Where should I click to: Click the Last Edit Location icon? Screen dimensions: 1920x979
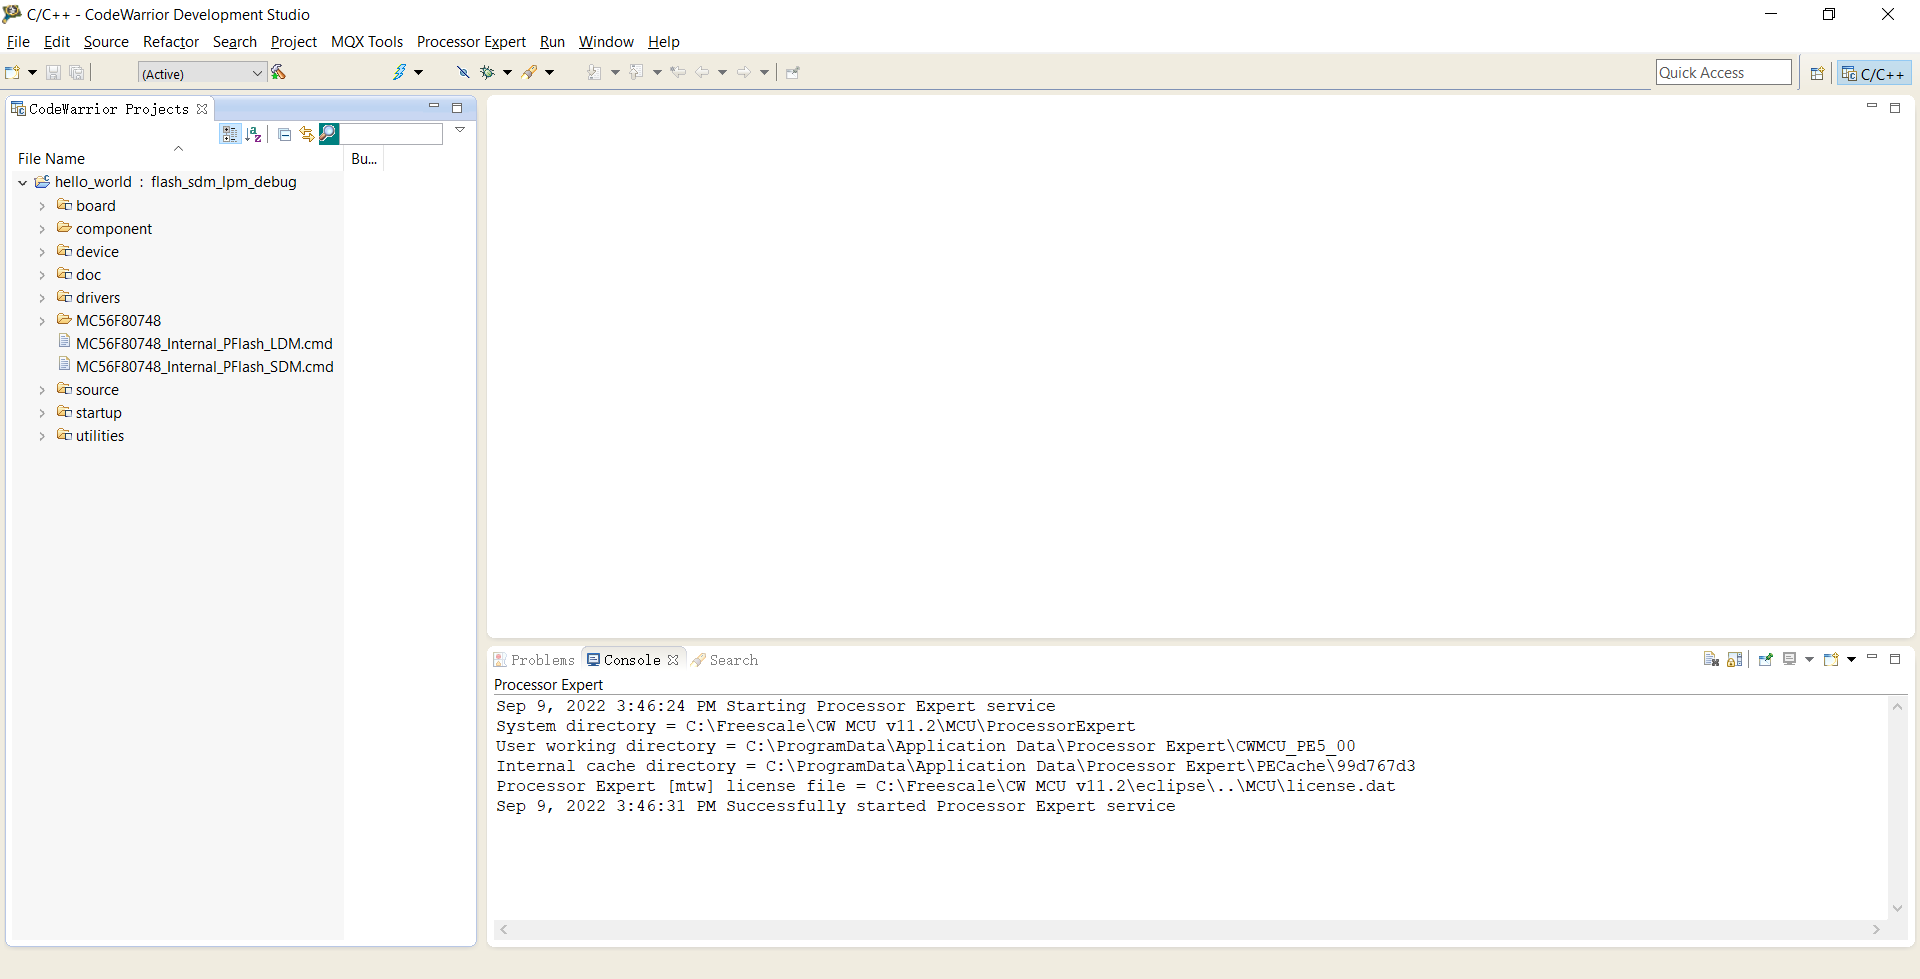678,72
